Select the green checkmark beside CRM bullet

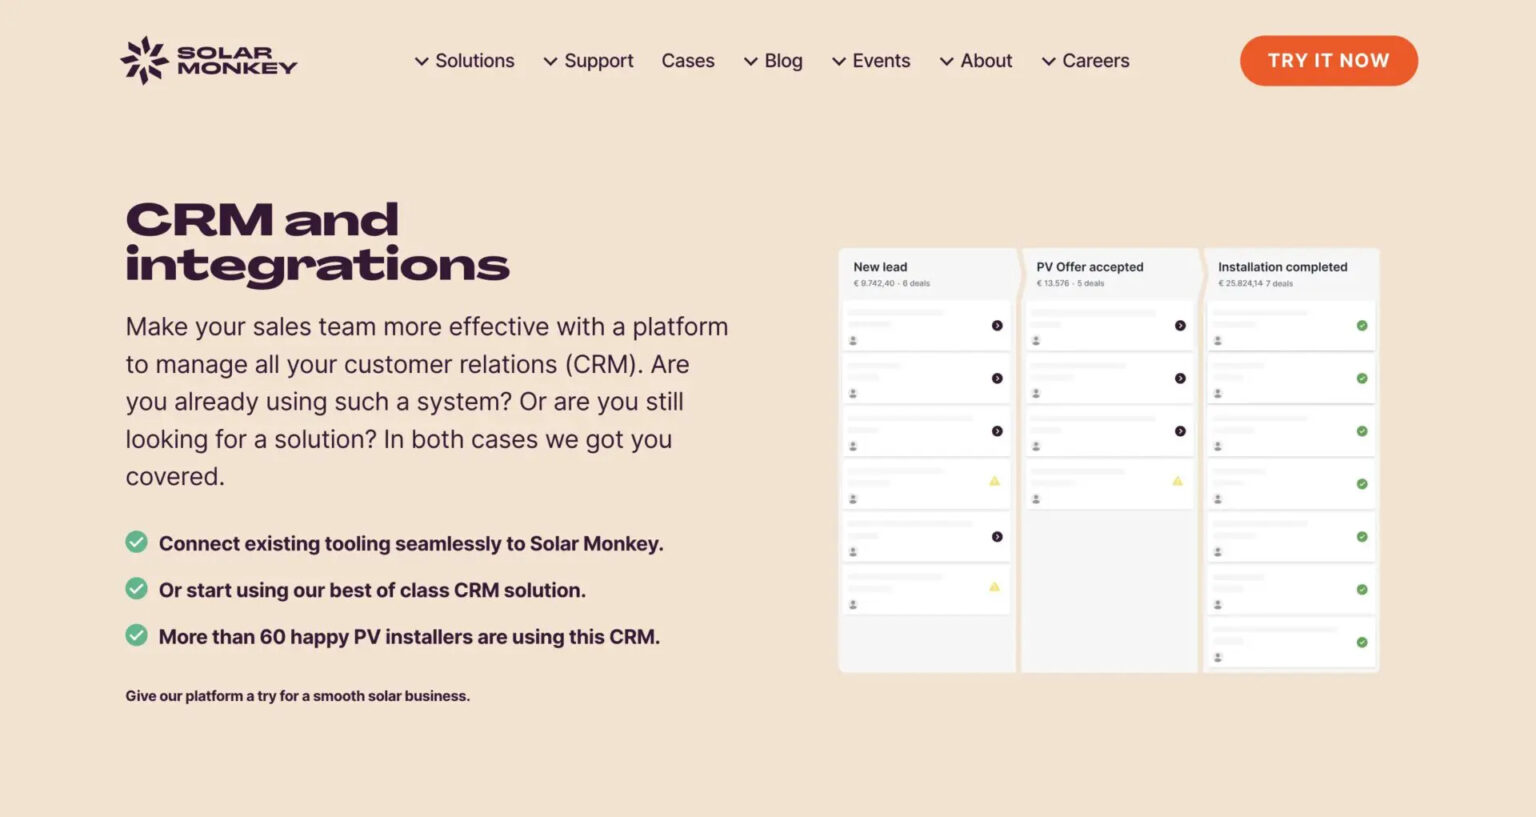tap(137, 588)
